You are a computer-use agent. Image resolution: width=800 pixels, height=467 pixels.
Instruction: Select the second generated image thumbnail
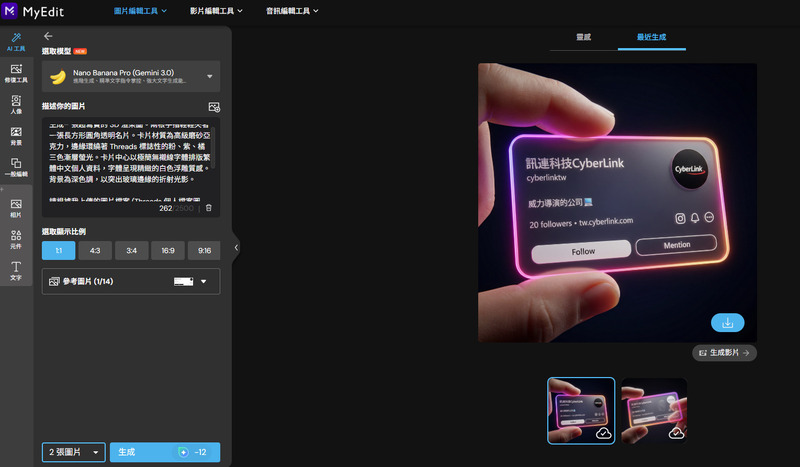tap(654, 411)
